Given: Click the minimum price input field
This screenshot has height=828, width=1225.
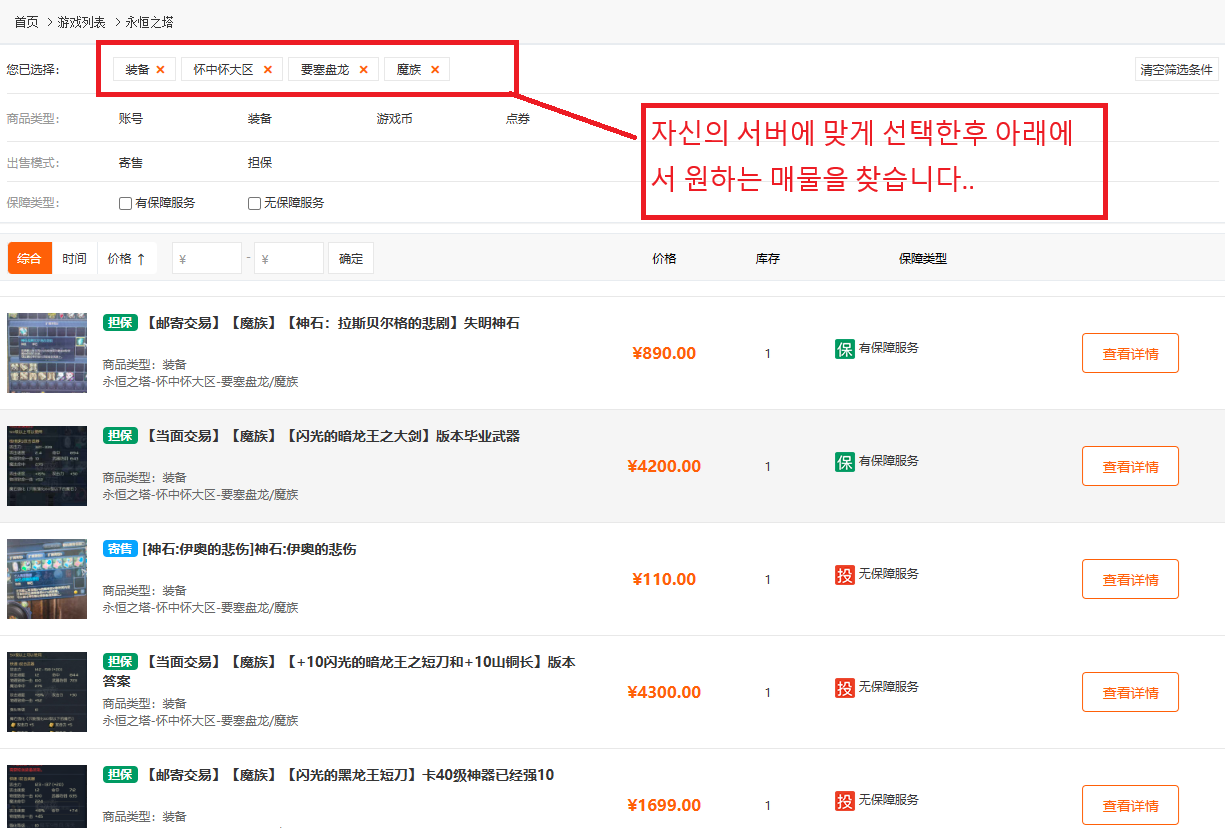Looking at the screenshot, I should 207,259.
